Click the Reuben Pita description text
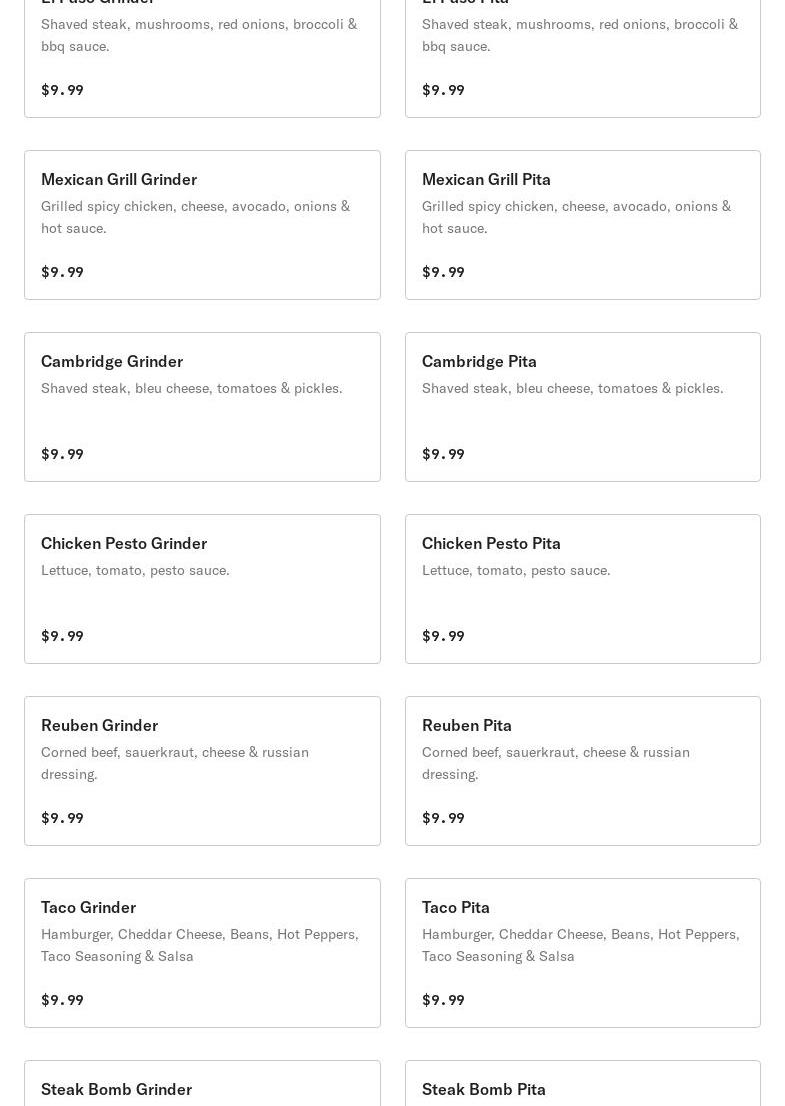Image resolution: width=785 pixels, height=1106 pixels. click(x=555, y=763)
